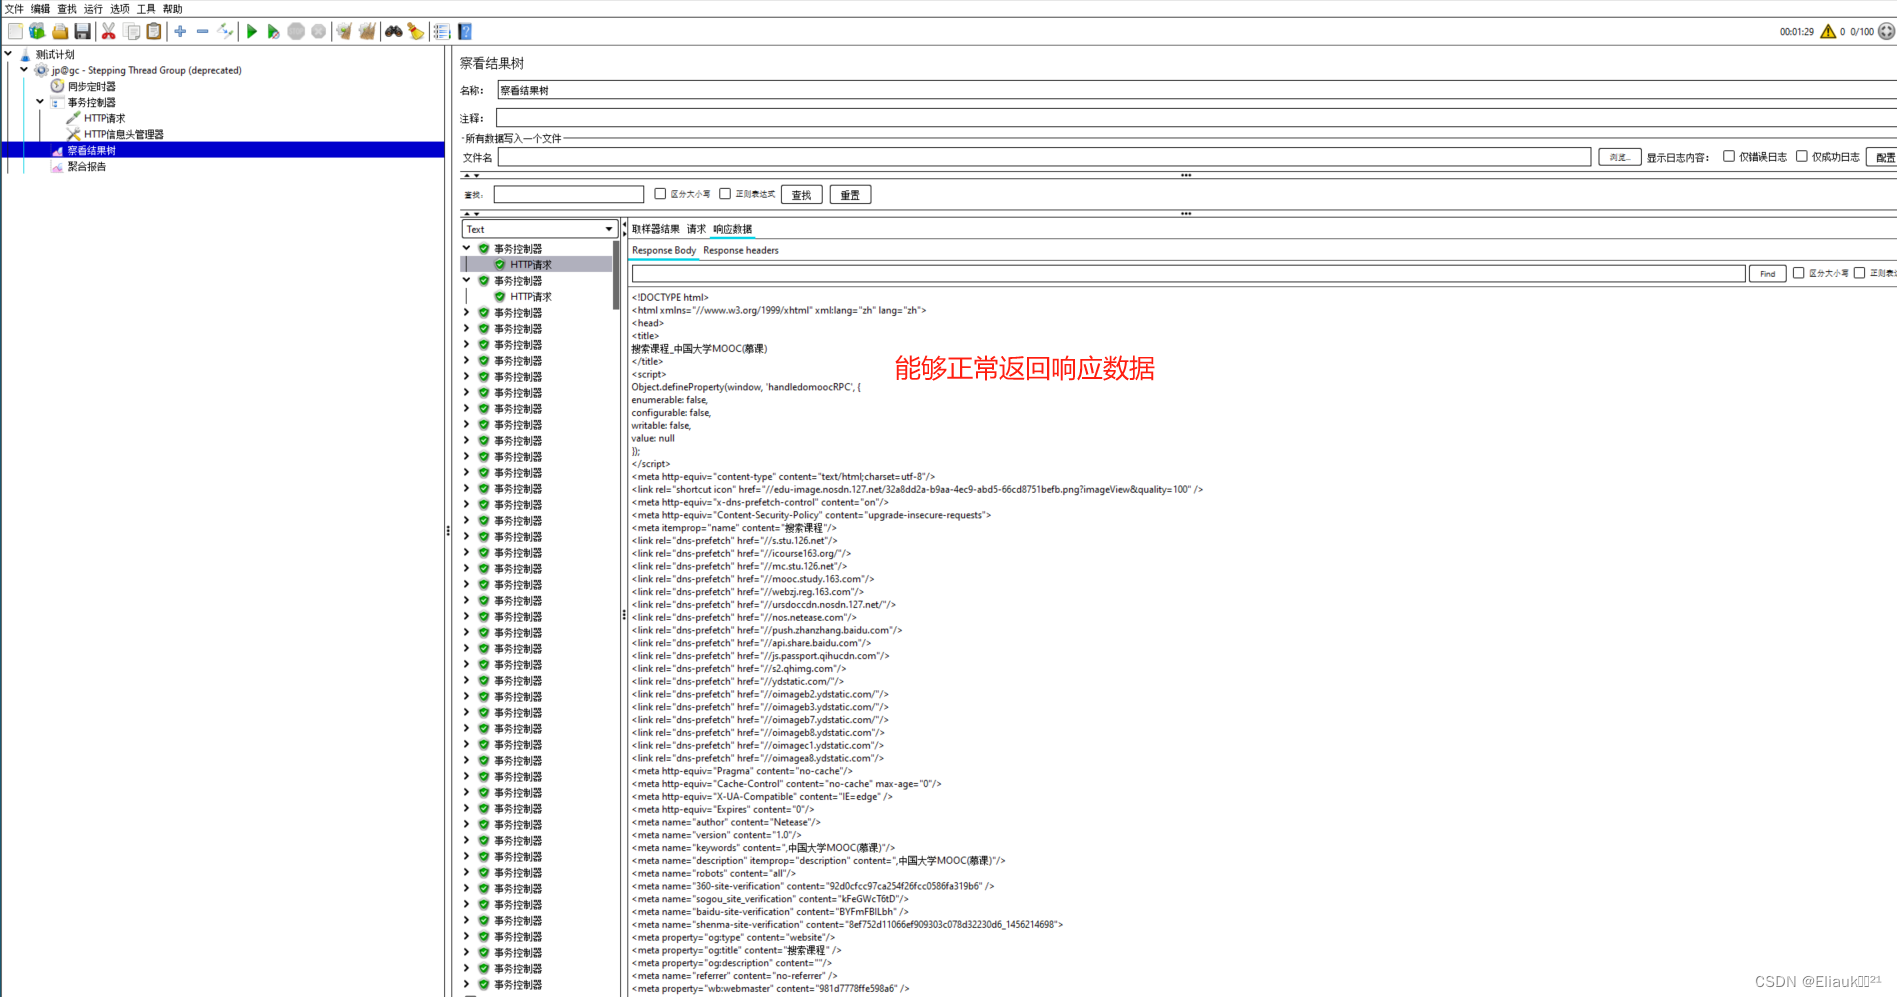1897x997 pixels.
Task: Click the 查找 search button
Action: point(802,195)
